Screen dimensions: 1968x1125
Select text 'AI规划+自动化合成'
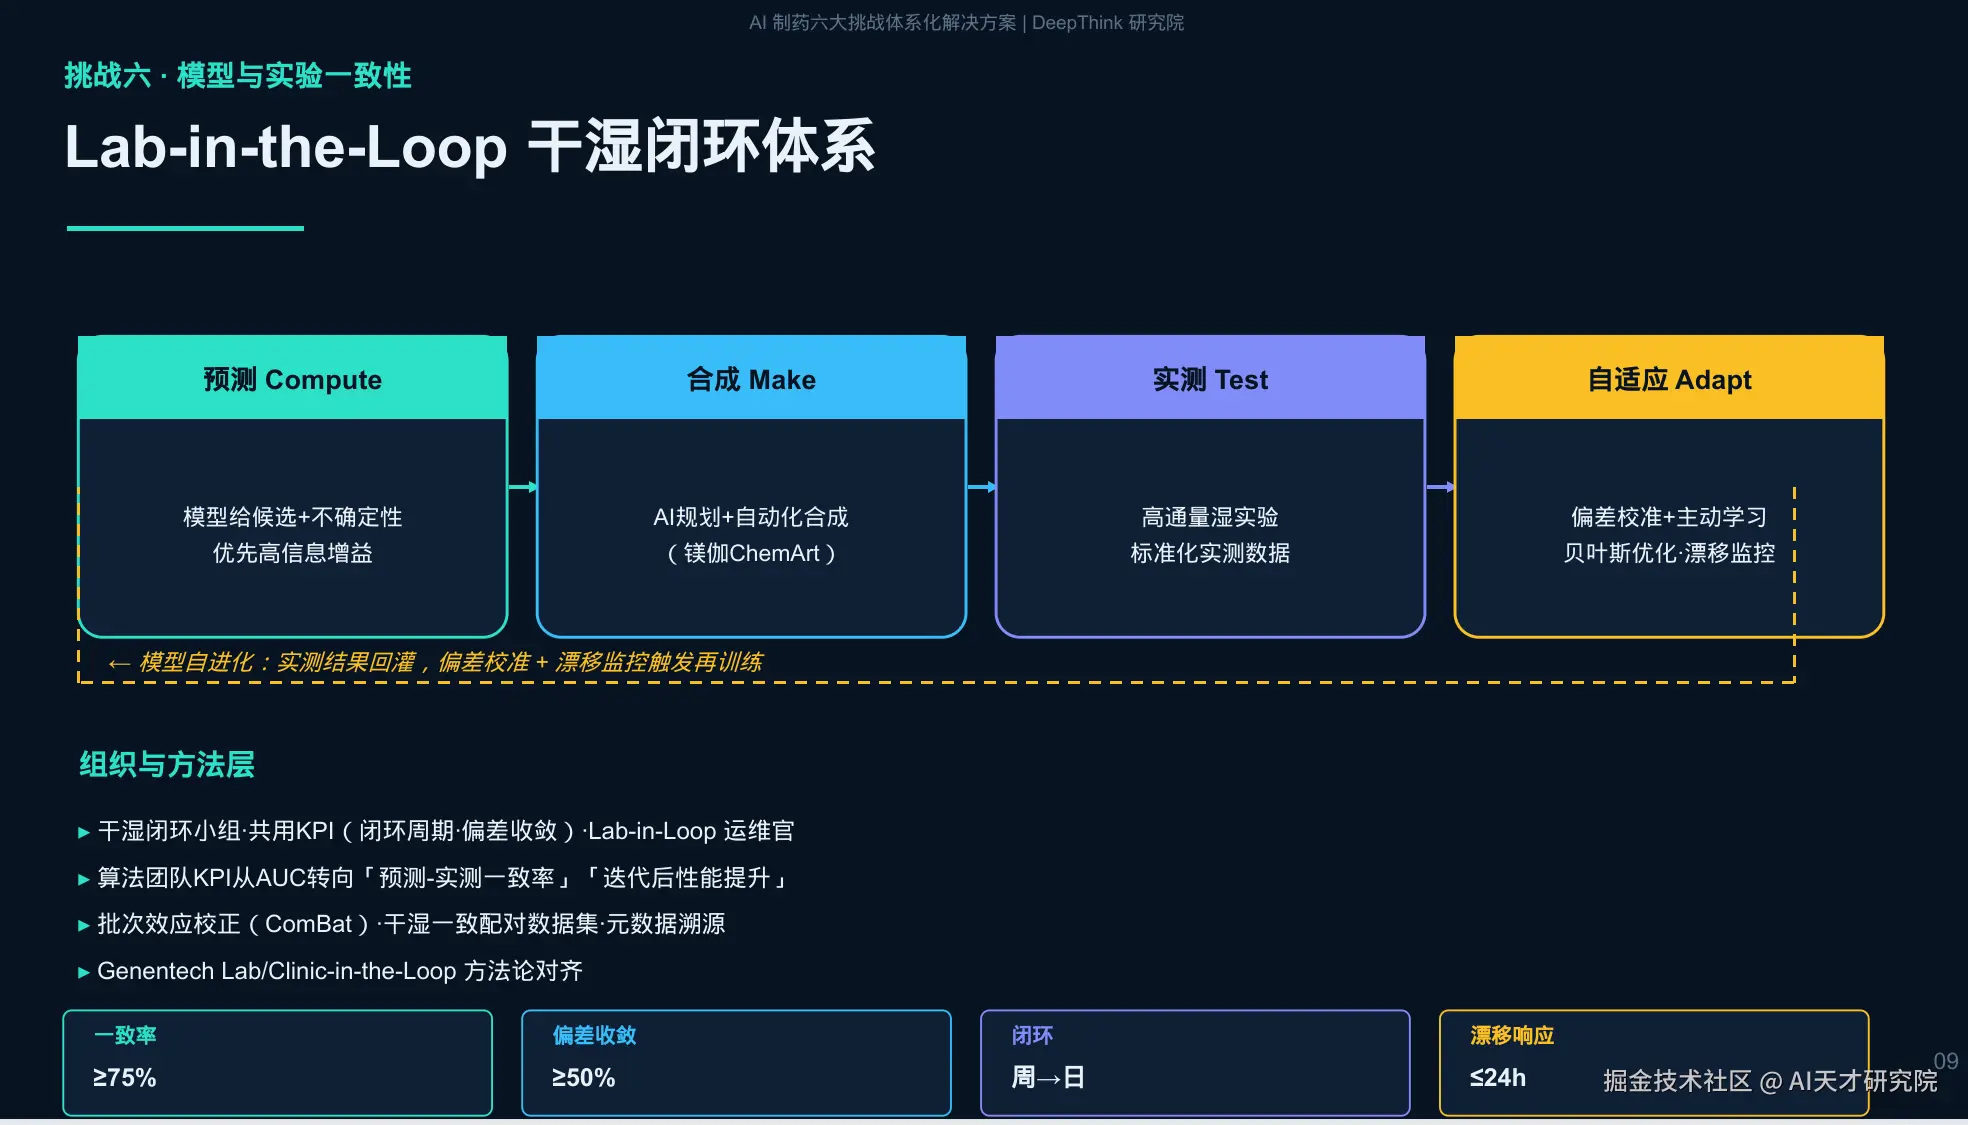pos(751,517)
